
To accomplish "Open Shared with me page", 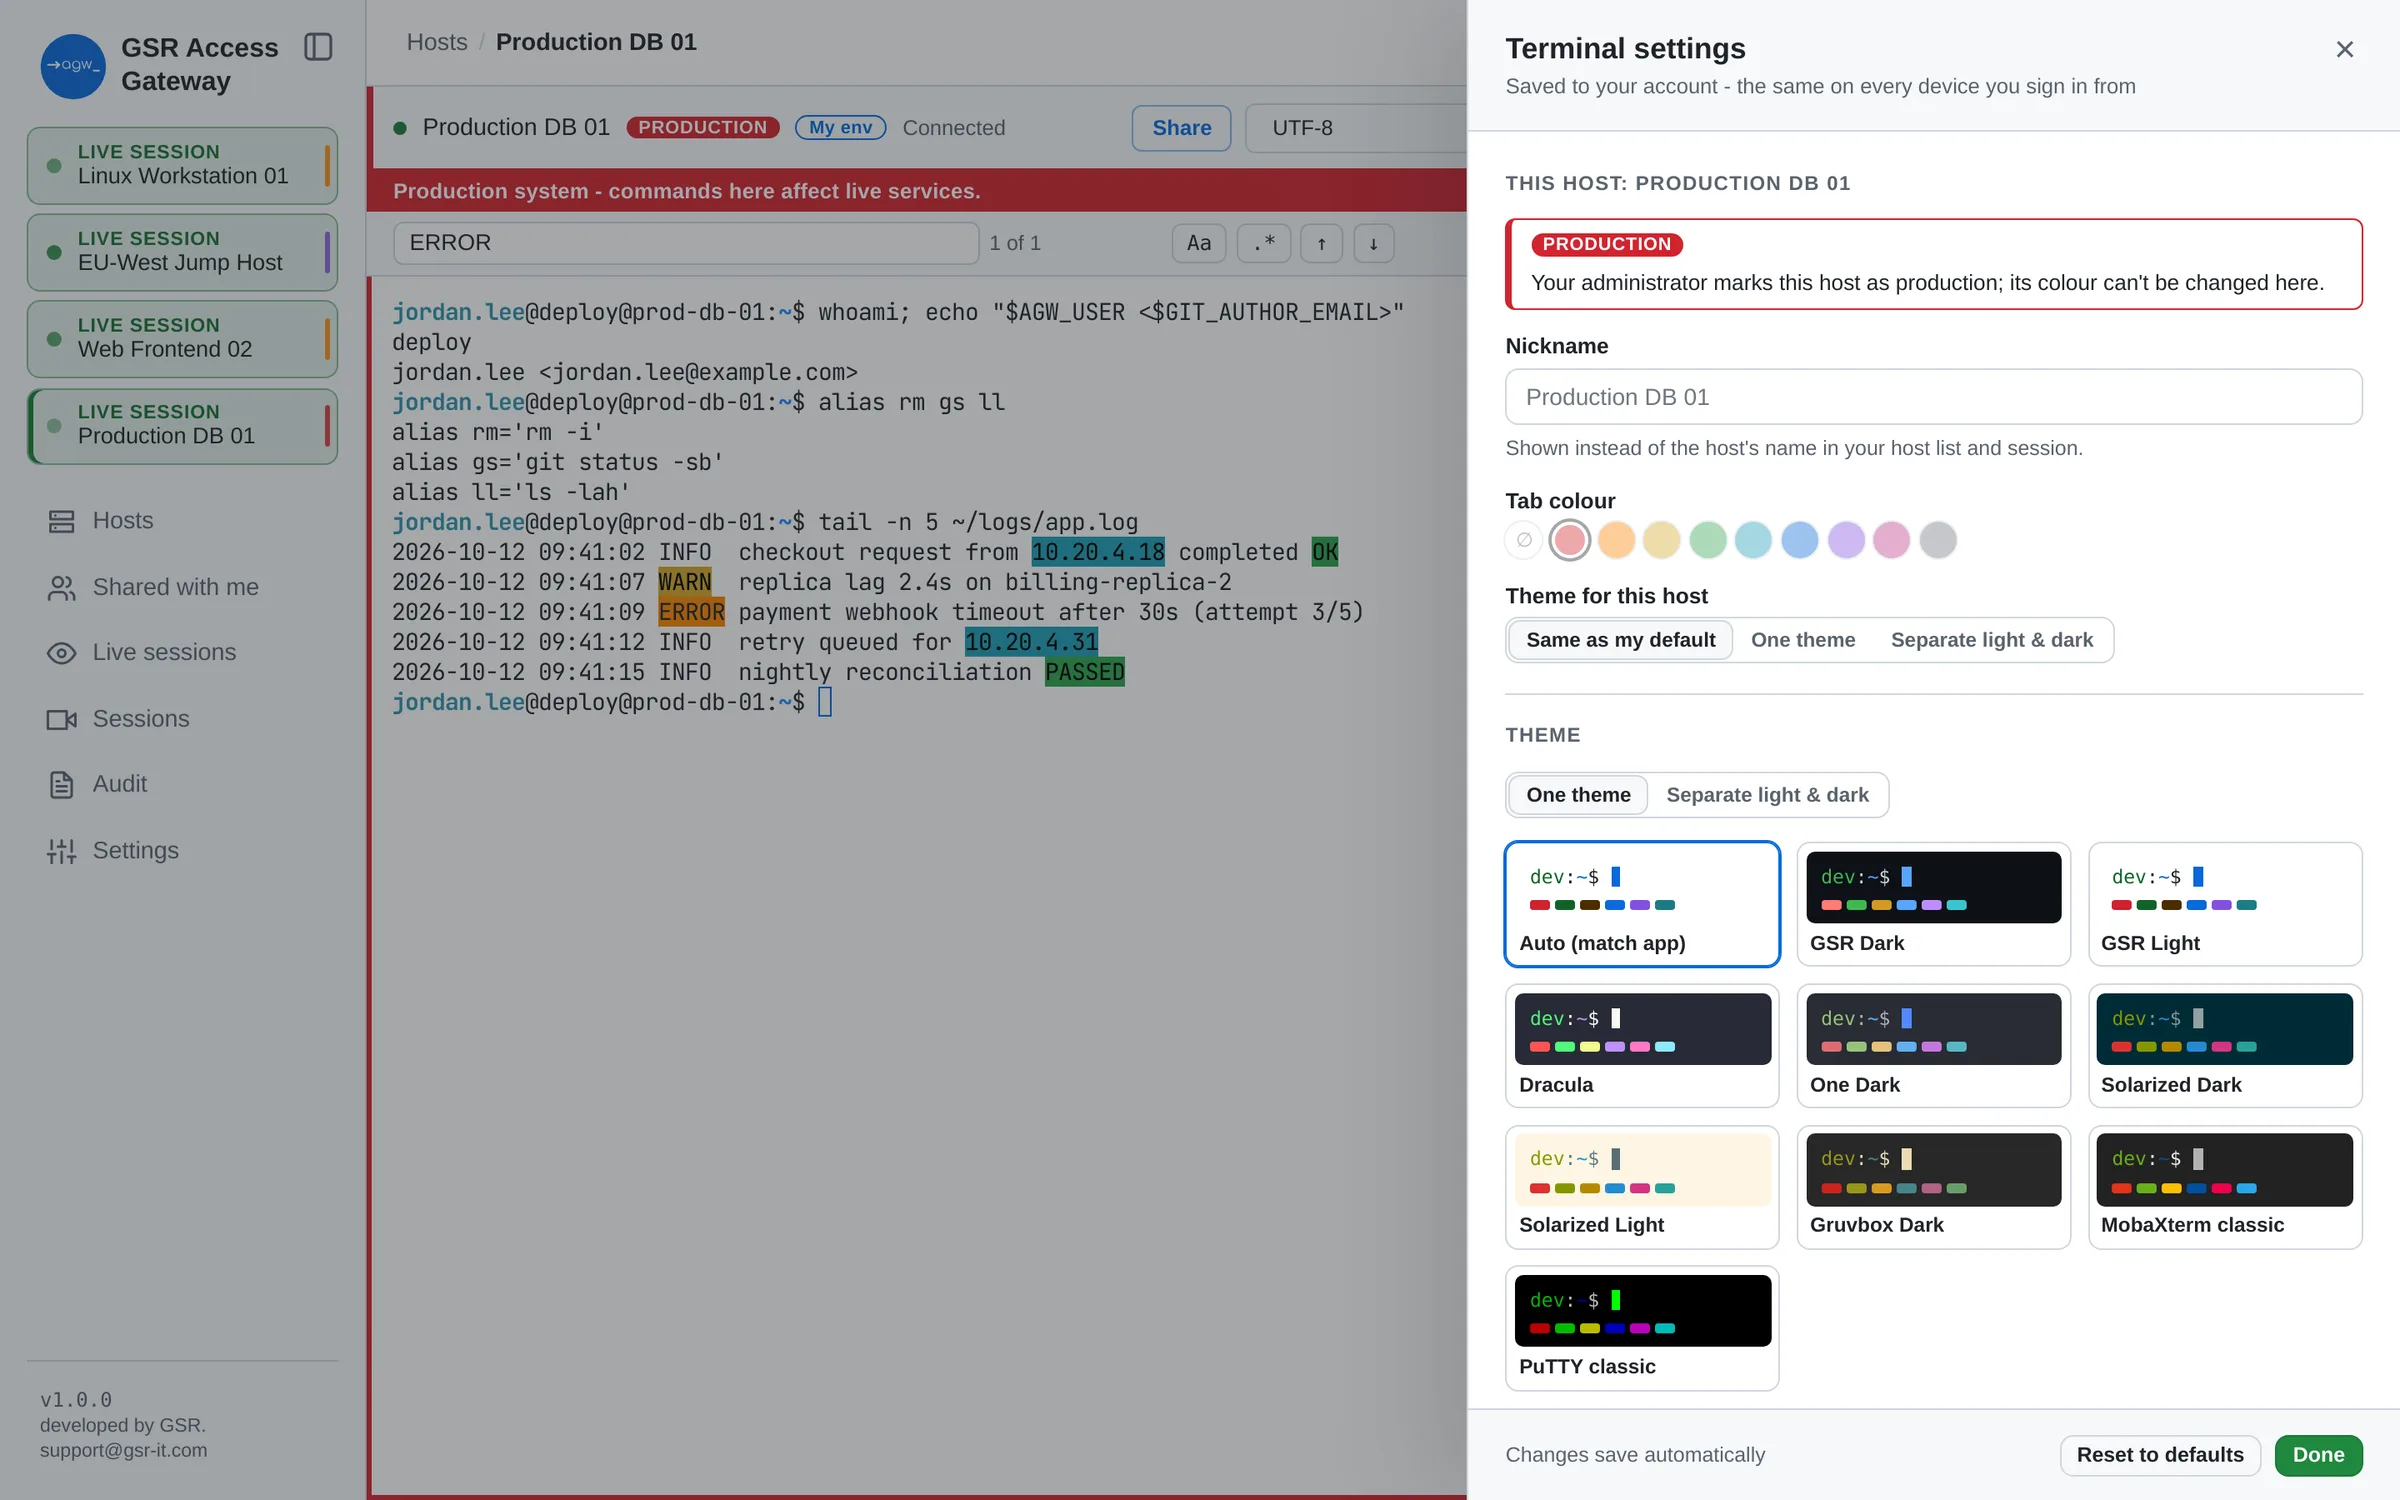I will (182, 587).
